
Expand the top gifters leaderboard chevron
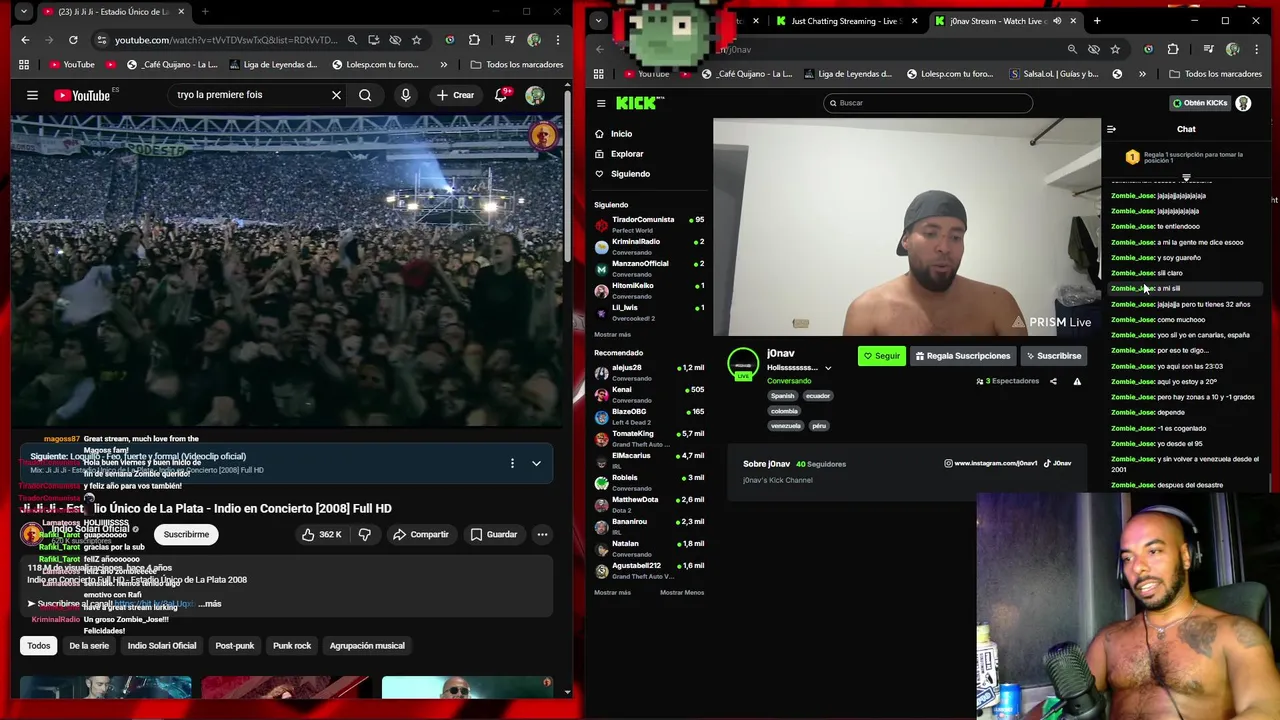click(1186, 178)
